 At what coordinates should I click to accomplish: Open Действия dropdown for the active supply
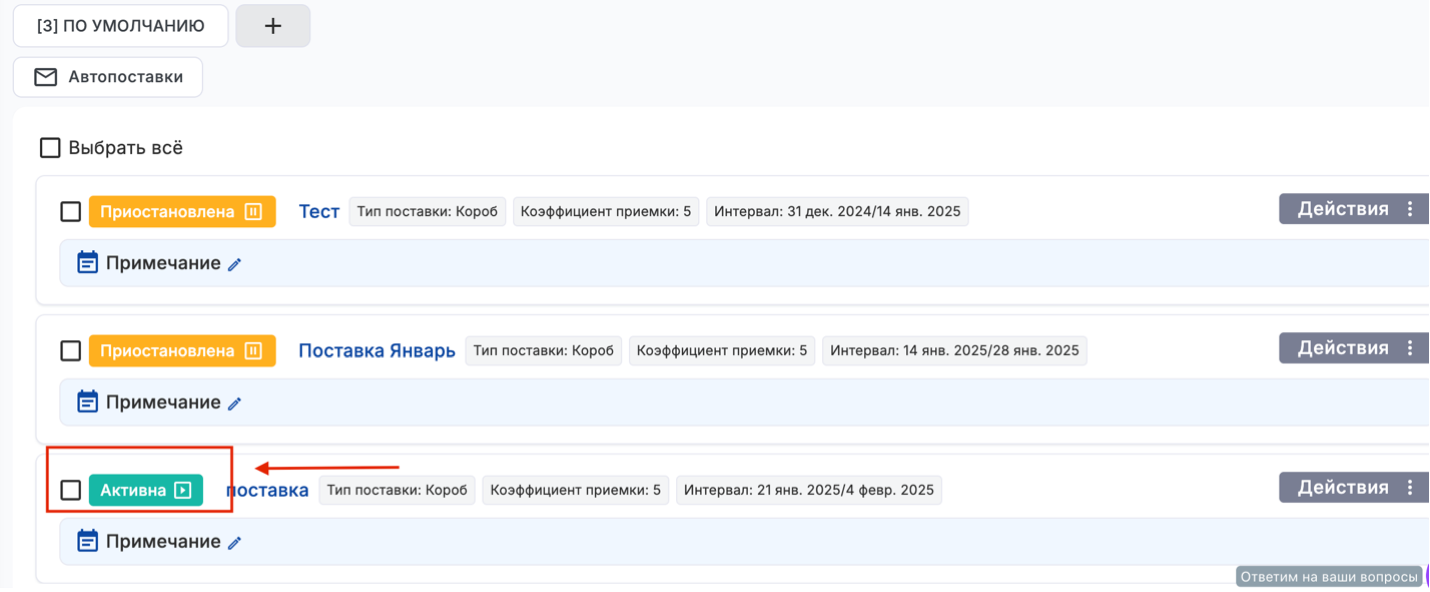1352,487
